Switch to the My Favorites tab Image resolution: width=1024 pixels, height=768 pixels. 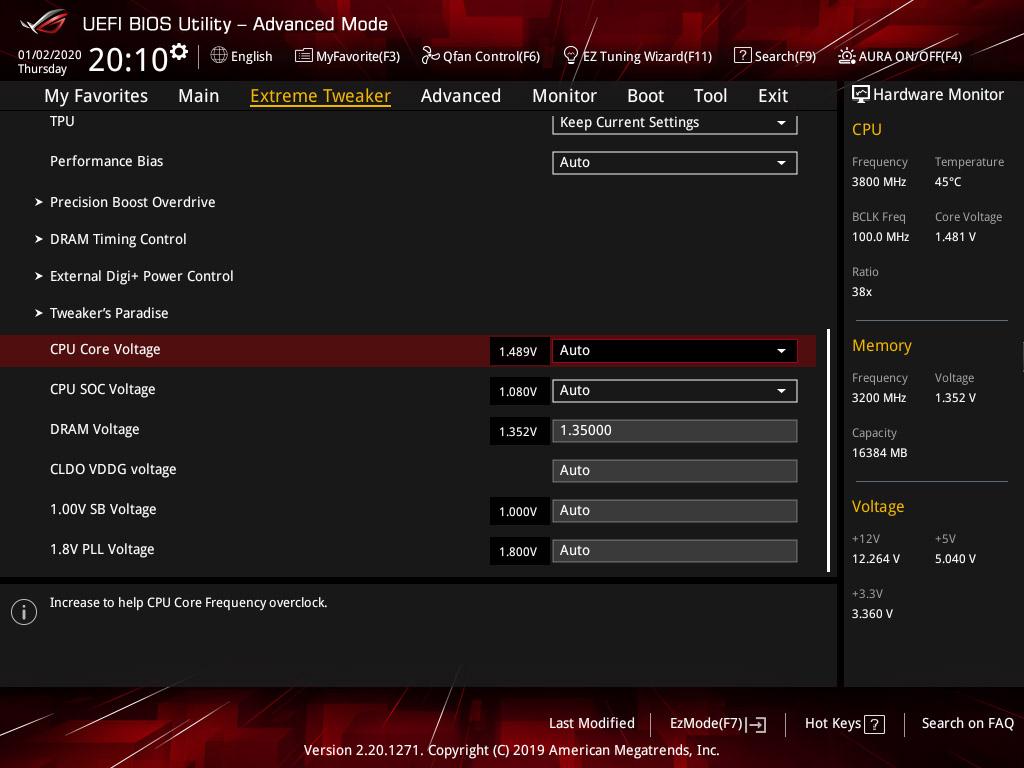tap(96, 96)
